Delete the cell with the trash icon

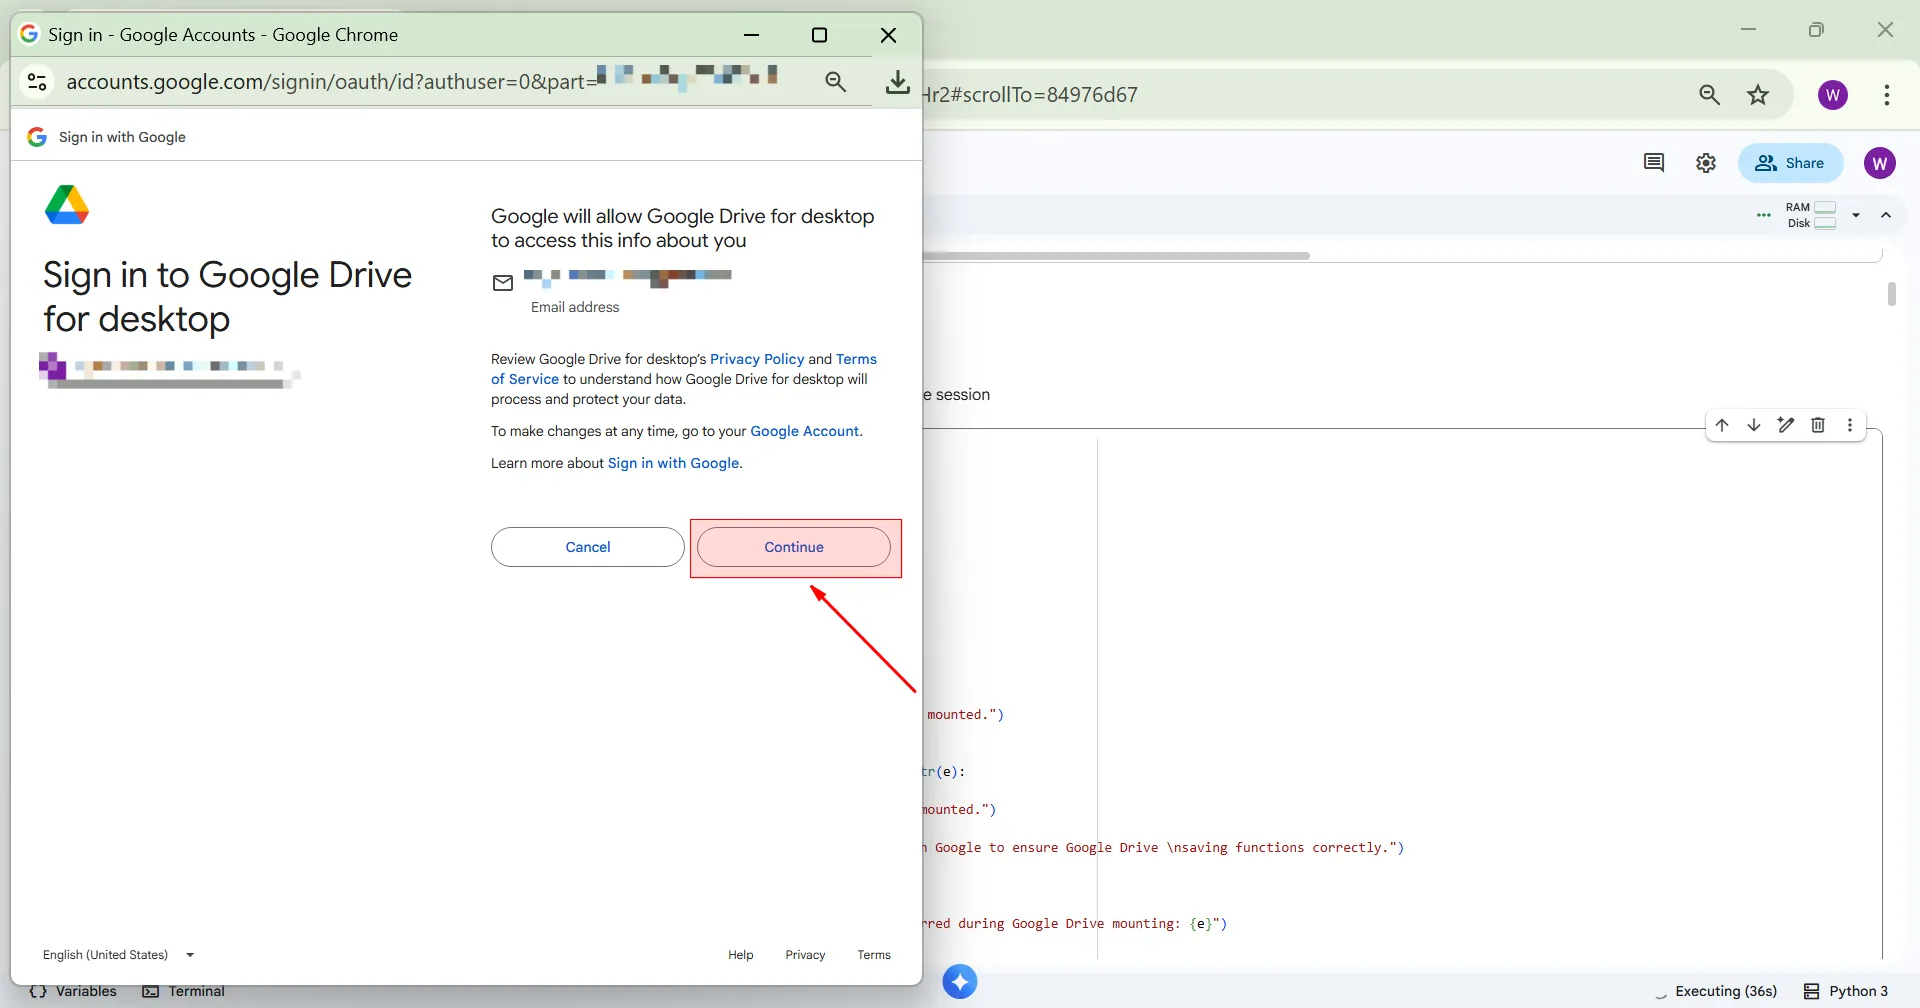[x=1818, y=425]
